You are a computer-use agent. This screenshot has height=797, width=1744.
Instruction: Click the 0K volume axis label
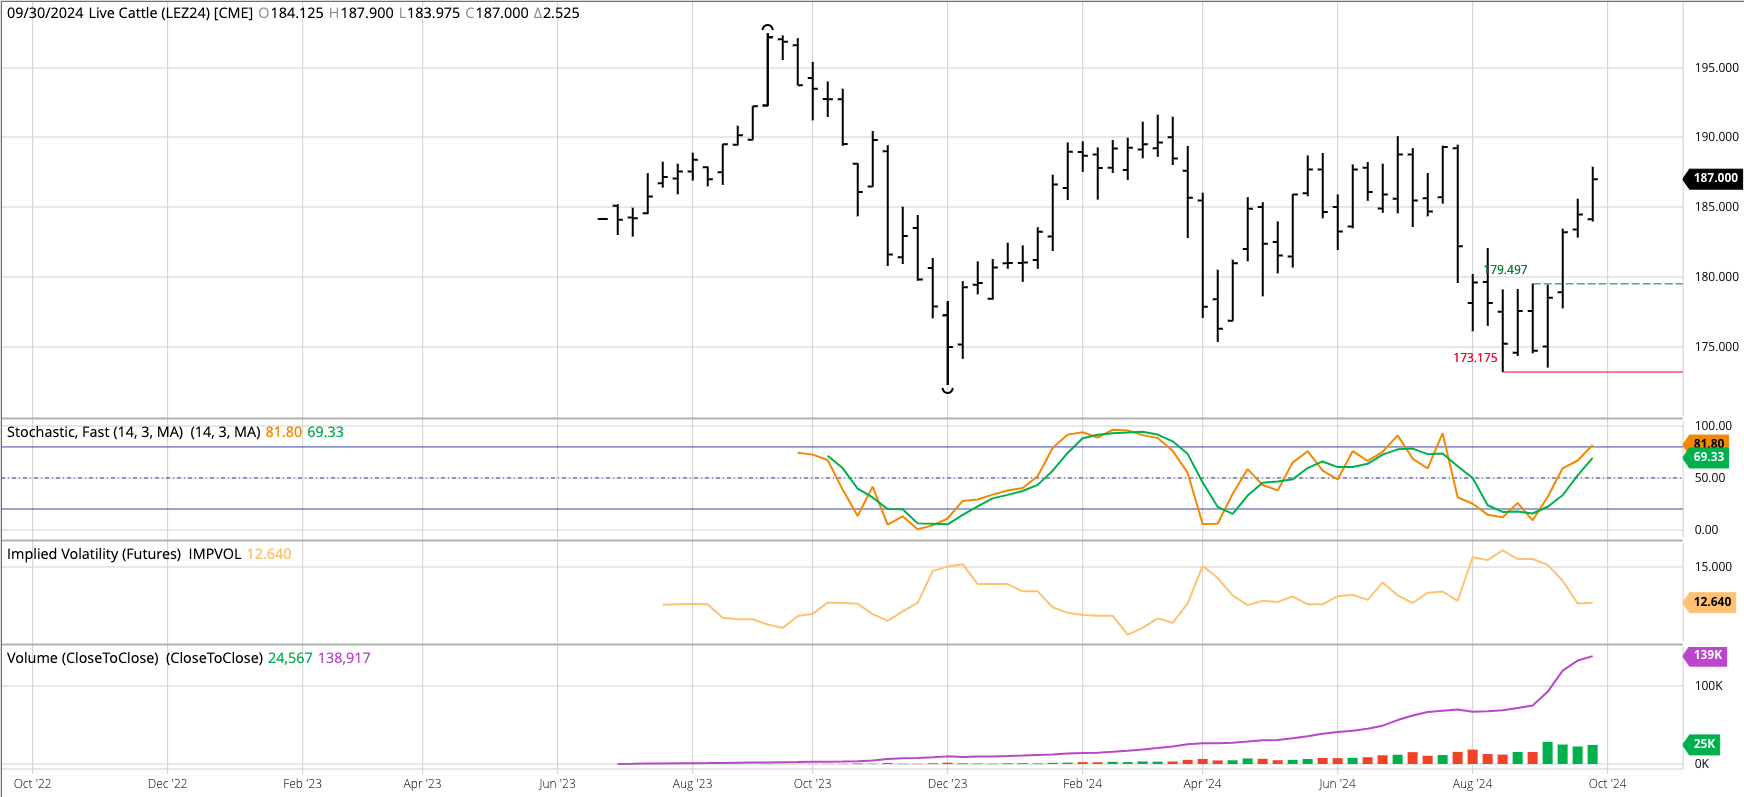click(x=1702, y=764)
